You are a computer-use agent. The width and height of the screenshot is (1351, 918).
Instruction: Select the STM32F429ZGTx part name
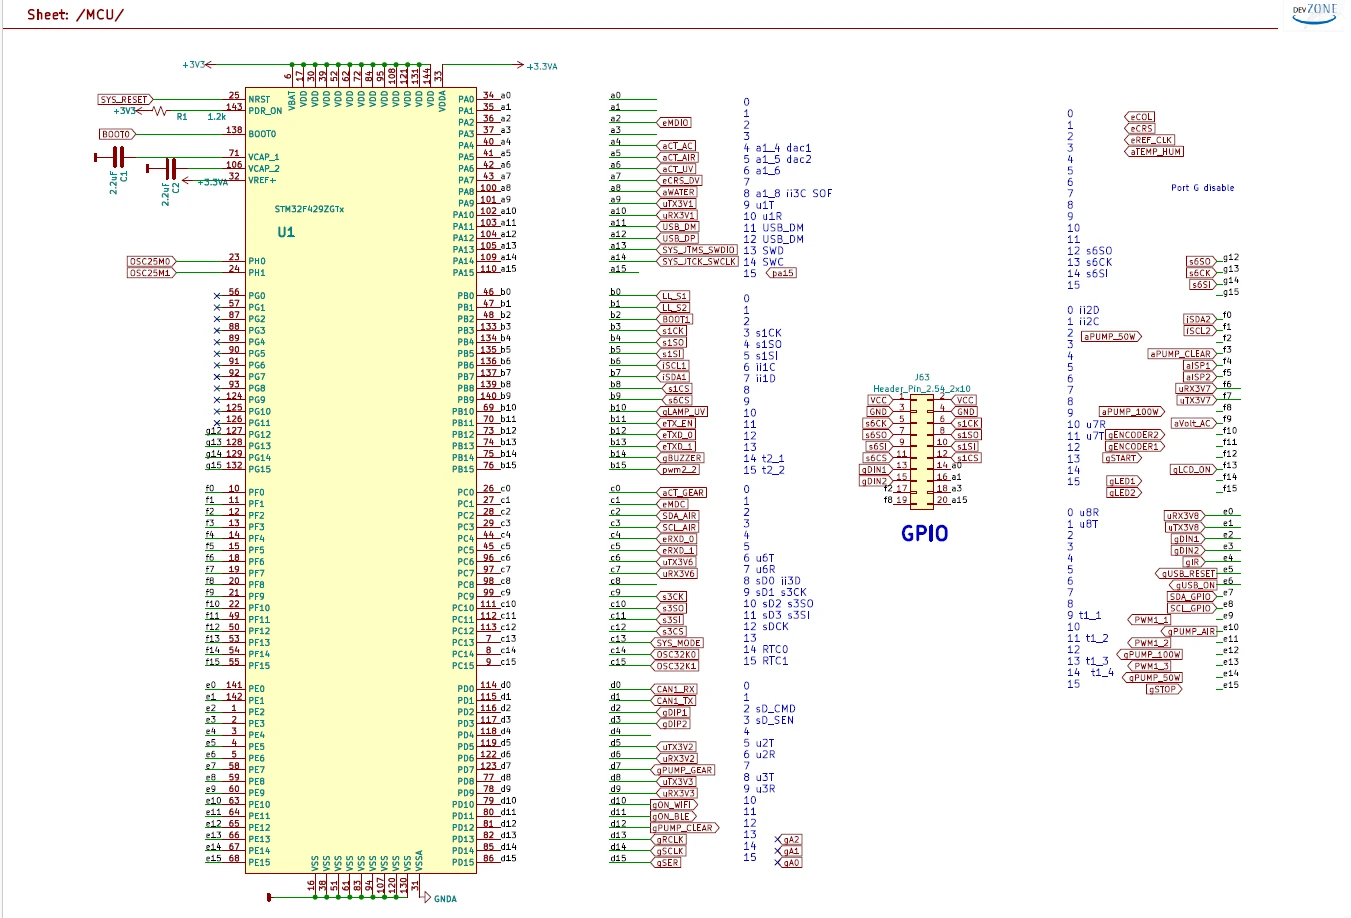point(309,210)
